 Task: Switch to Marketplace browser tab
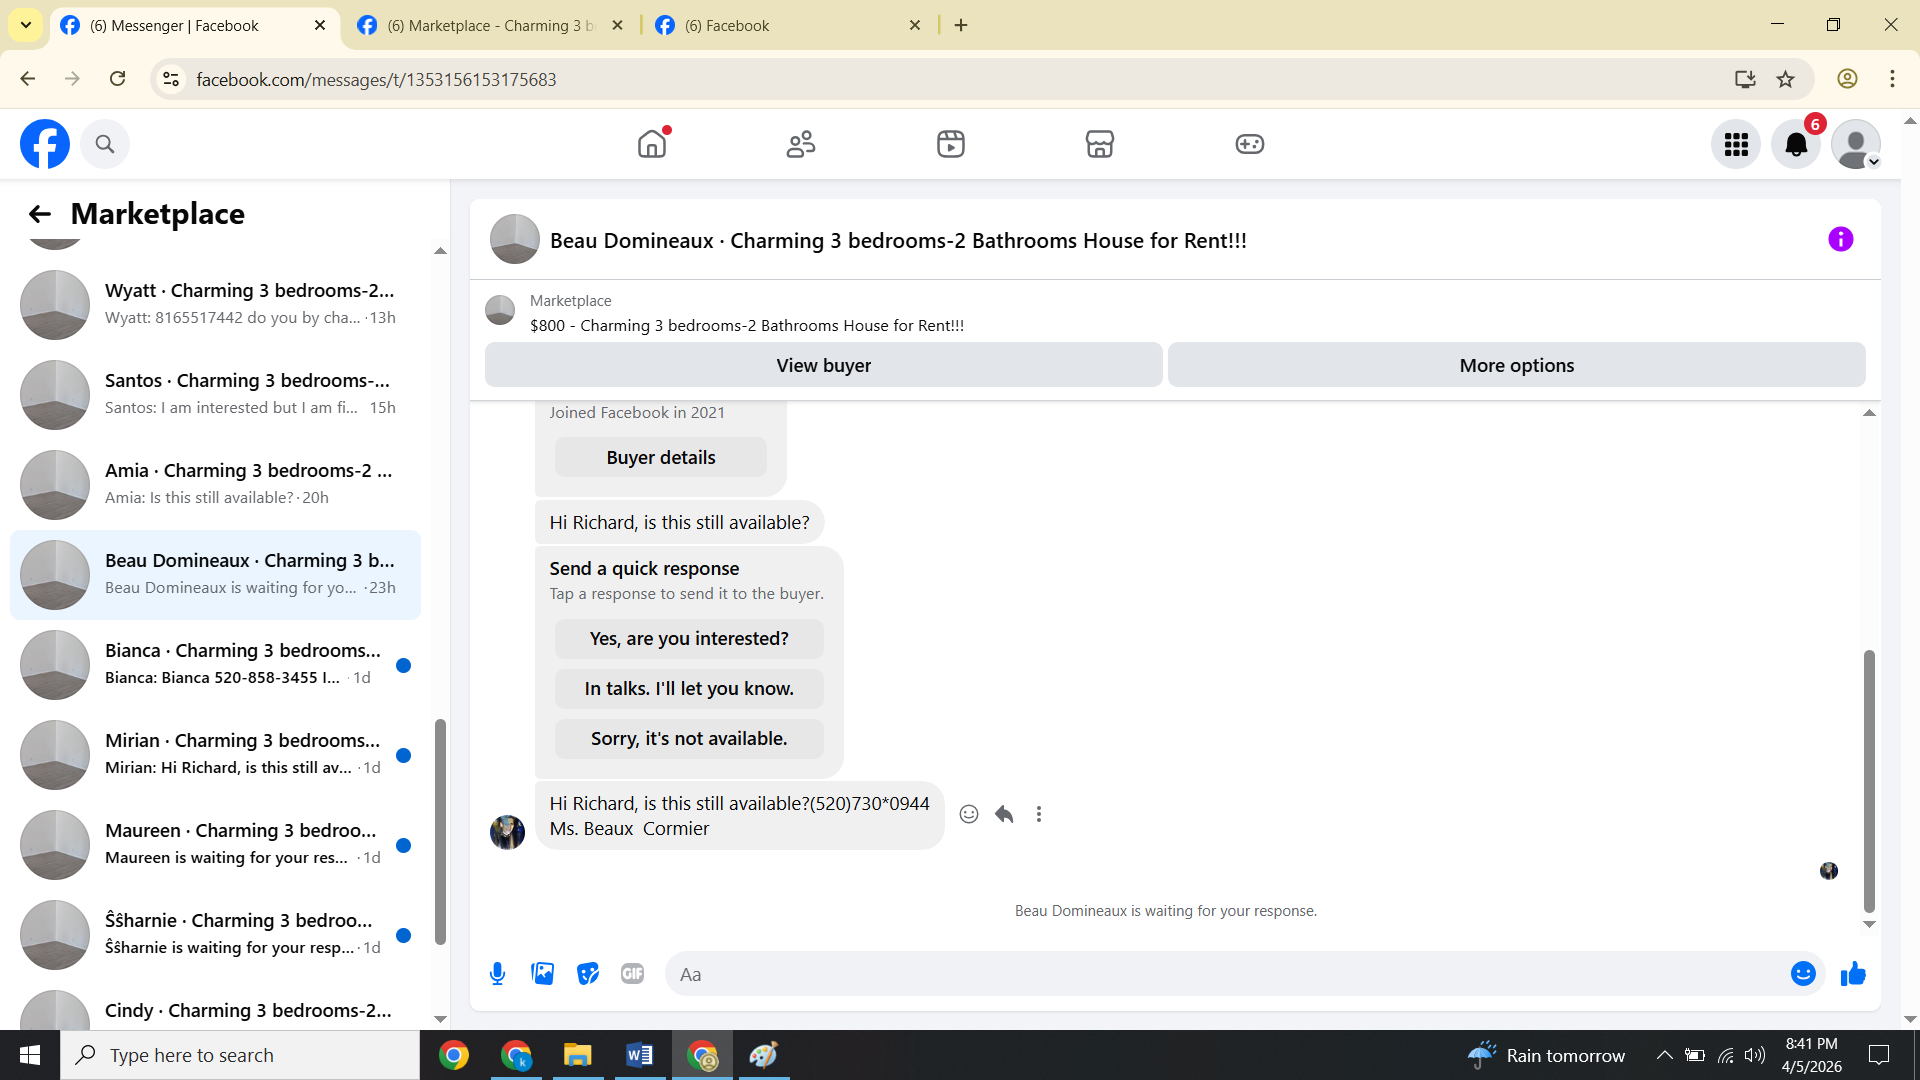(x=490, y=25)
